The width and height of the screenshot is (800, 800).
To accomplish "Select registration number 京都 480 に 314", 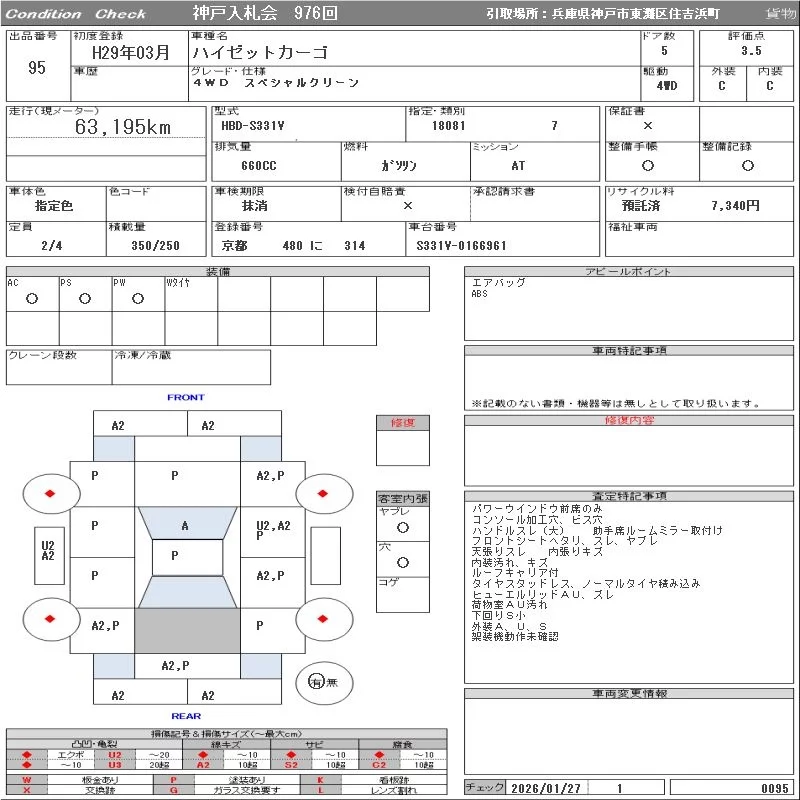I will click(x=293, y=245).
